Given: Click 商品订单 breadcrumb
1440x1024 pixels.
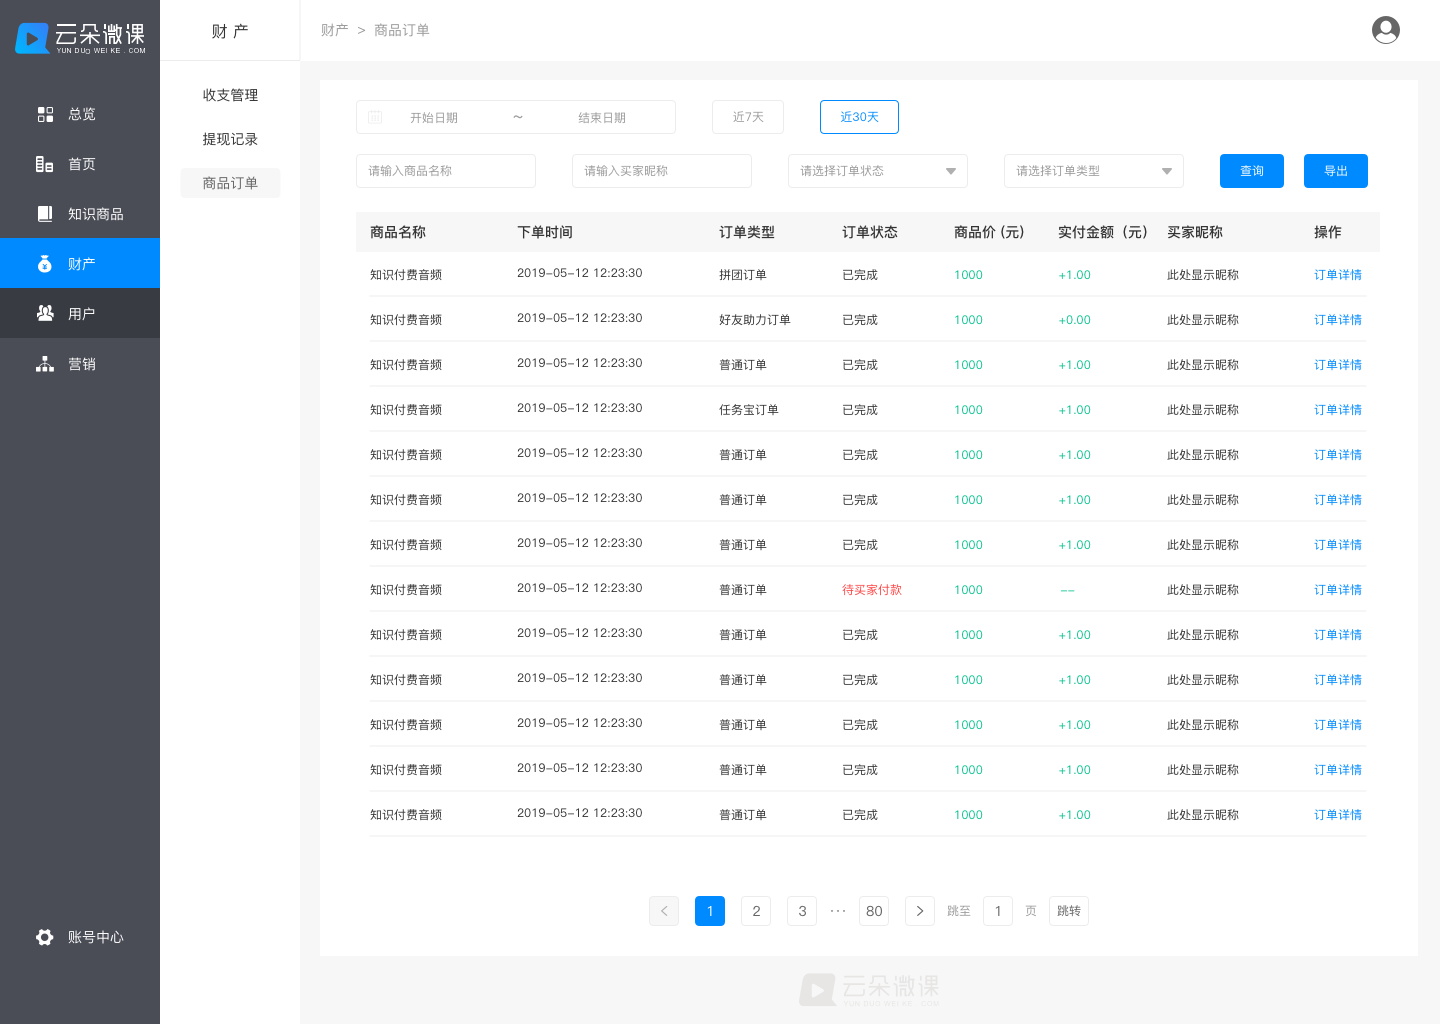Looking at the screenshot, I should tap(402, 30).
